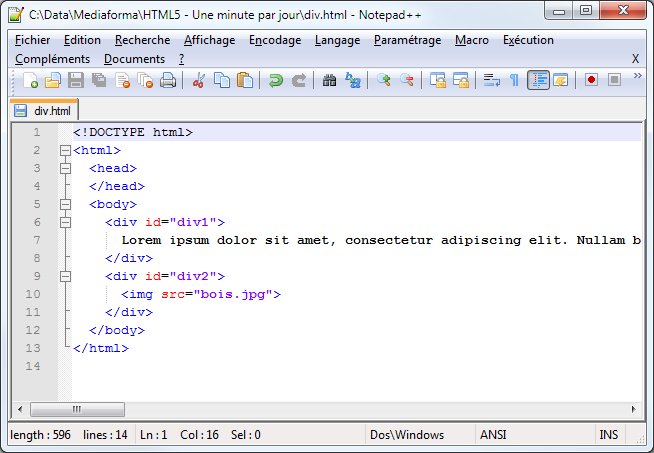
Task: Click the Open file folder icon
Action: tap(53, 81)
